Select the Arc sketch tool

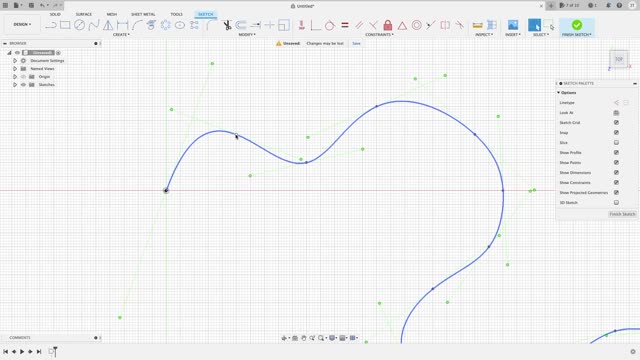137,25
